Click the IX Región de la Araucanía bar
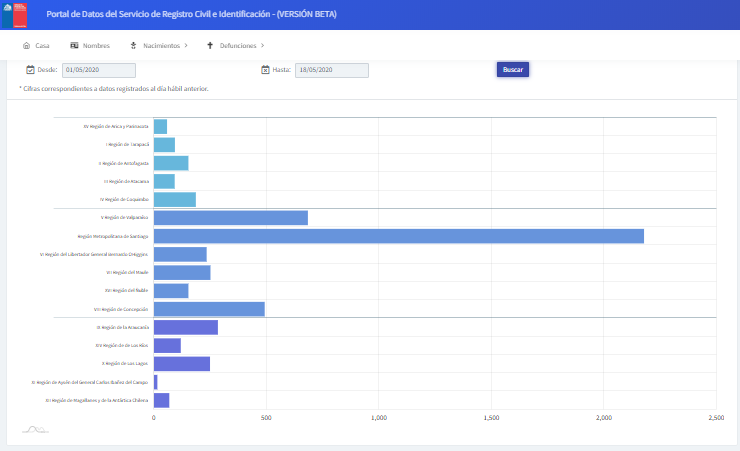740x451 pixels. [x=185, y=327]
